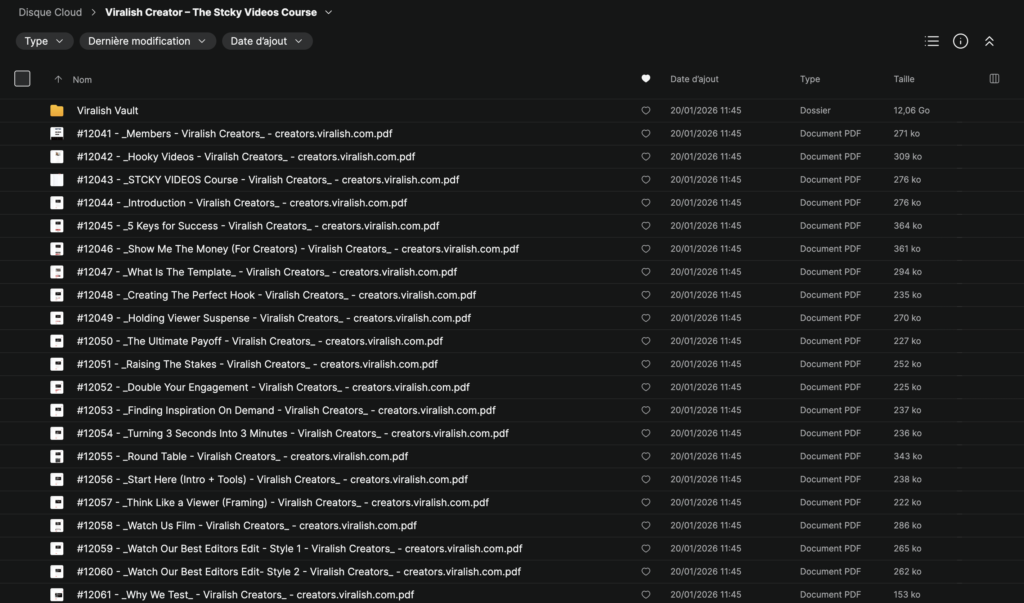Favorite the Viralish Vault folder
1024x603 pixels.
point(645,110)
